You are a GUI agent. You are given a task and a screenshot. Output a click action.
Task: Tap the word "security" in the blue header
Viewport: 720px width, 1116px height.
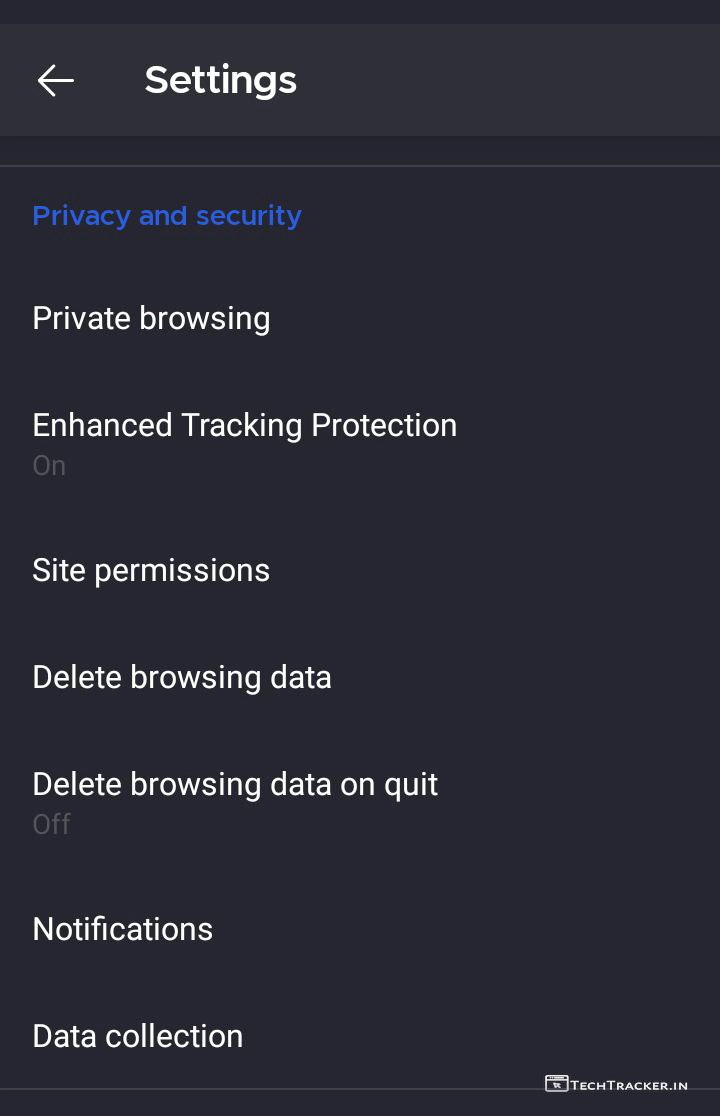[x=248, y=216]
